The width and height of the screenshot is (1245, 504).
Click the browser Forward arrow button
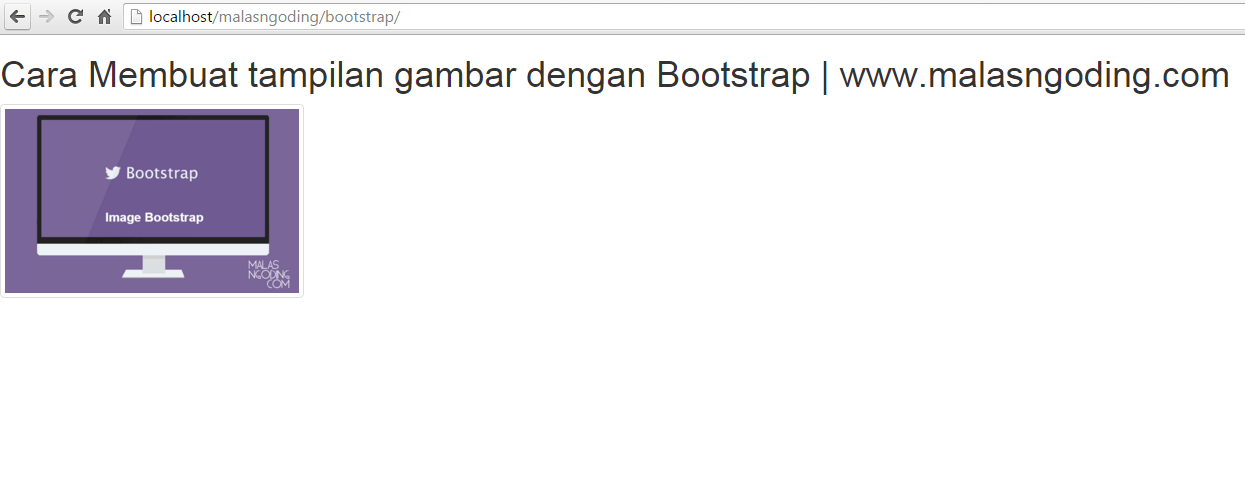pyautogui.click(x=46, y=16)
